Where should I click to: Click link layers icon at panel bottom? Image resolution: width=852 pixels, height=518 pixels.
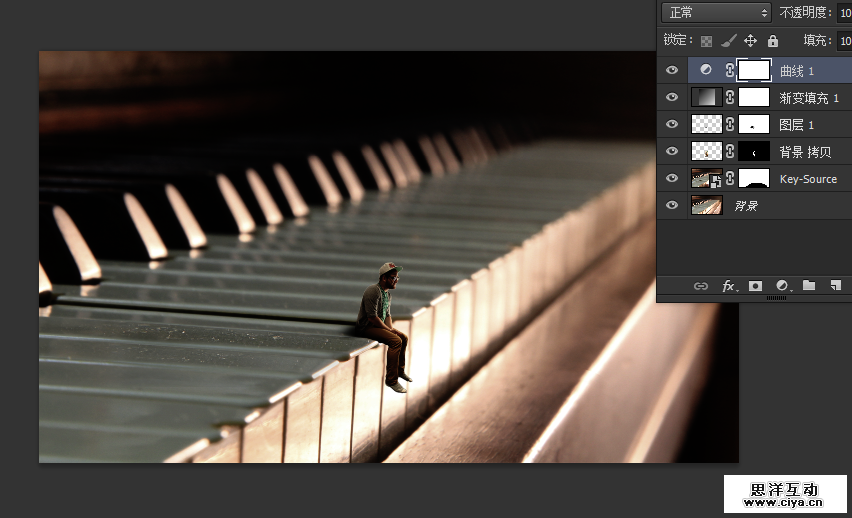tap(701, 286)
